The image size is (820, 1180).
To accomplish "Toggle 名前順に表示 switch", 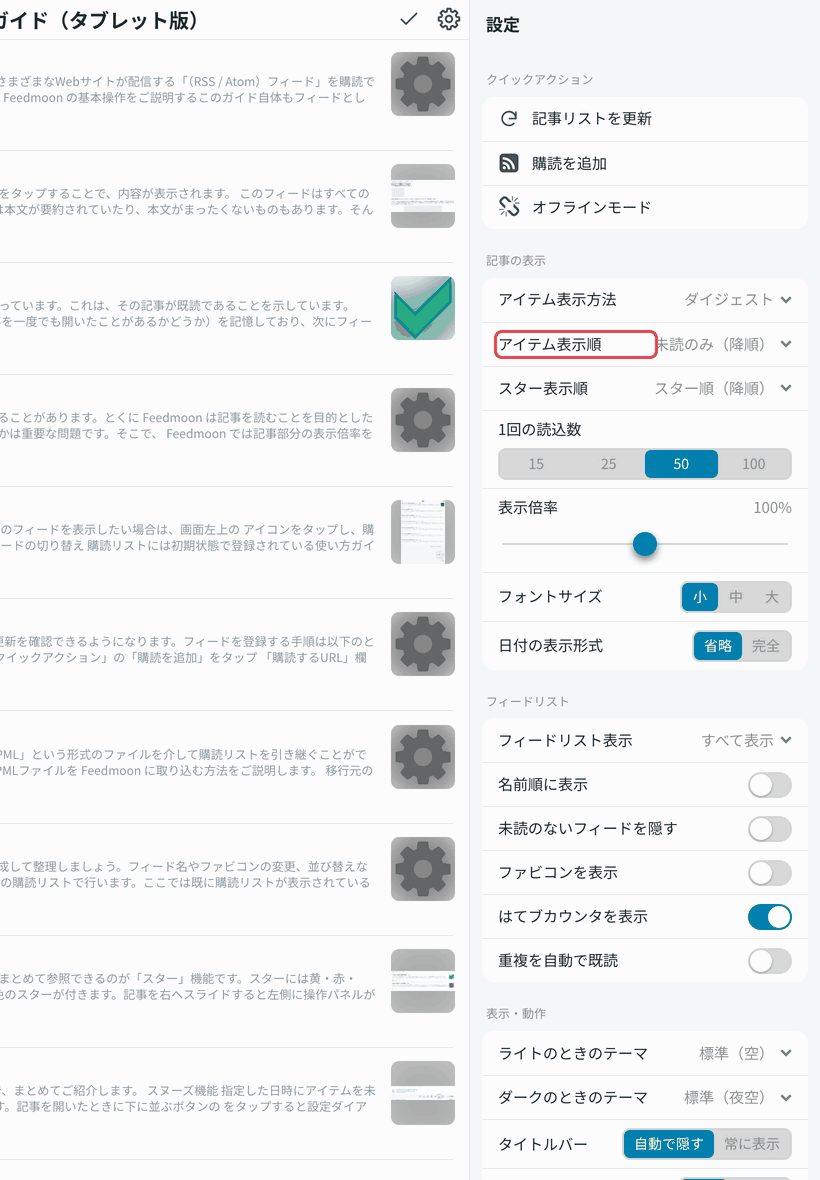I will 770,785.
